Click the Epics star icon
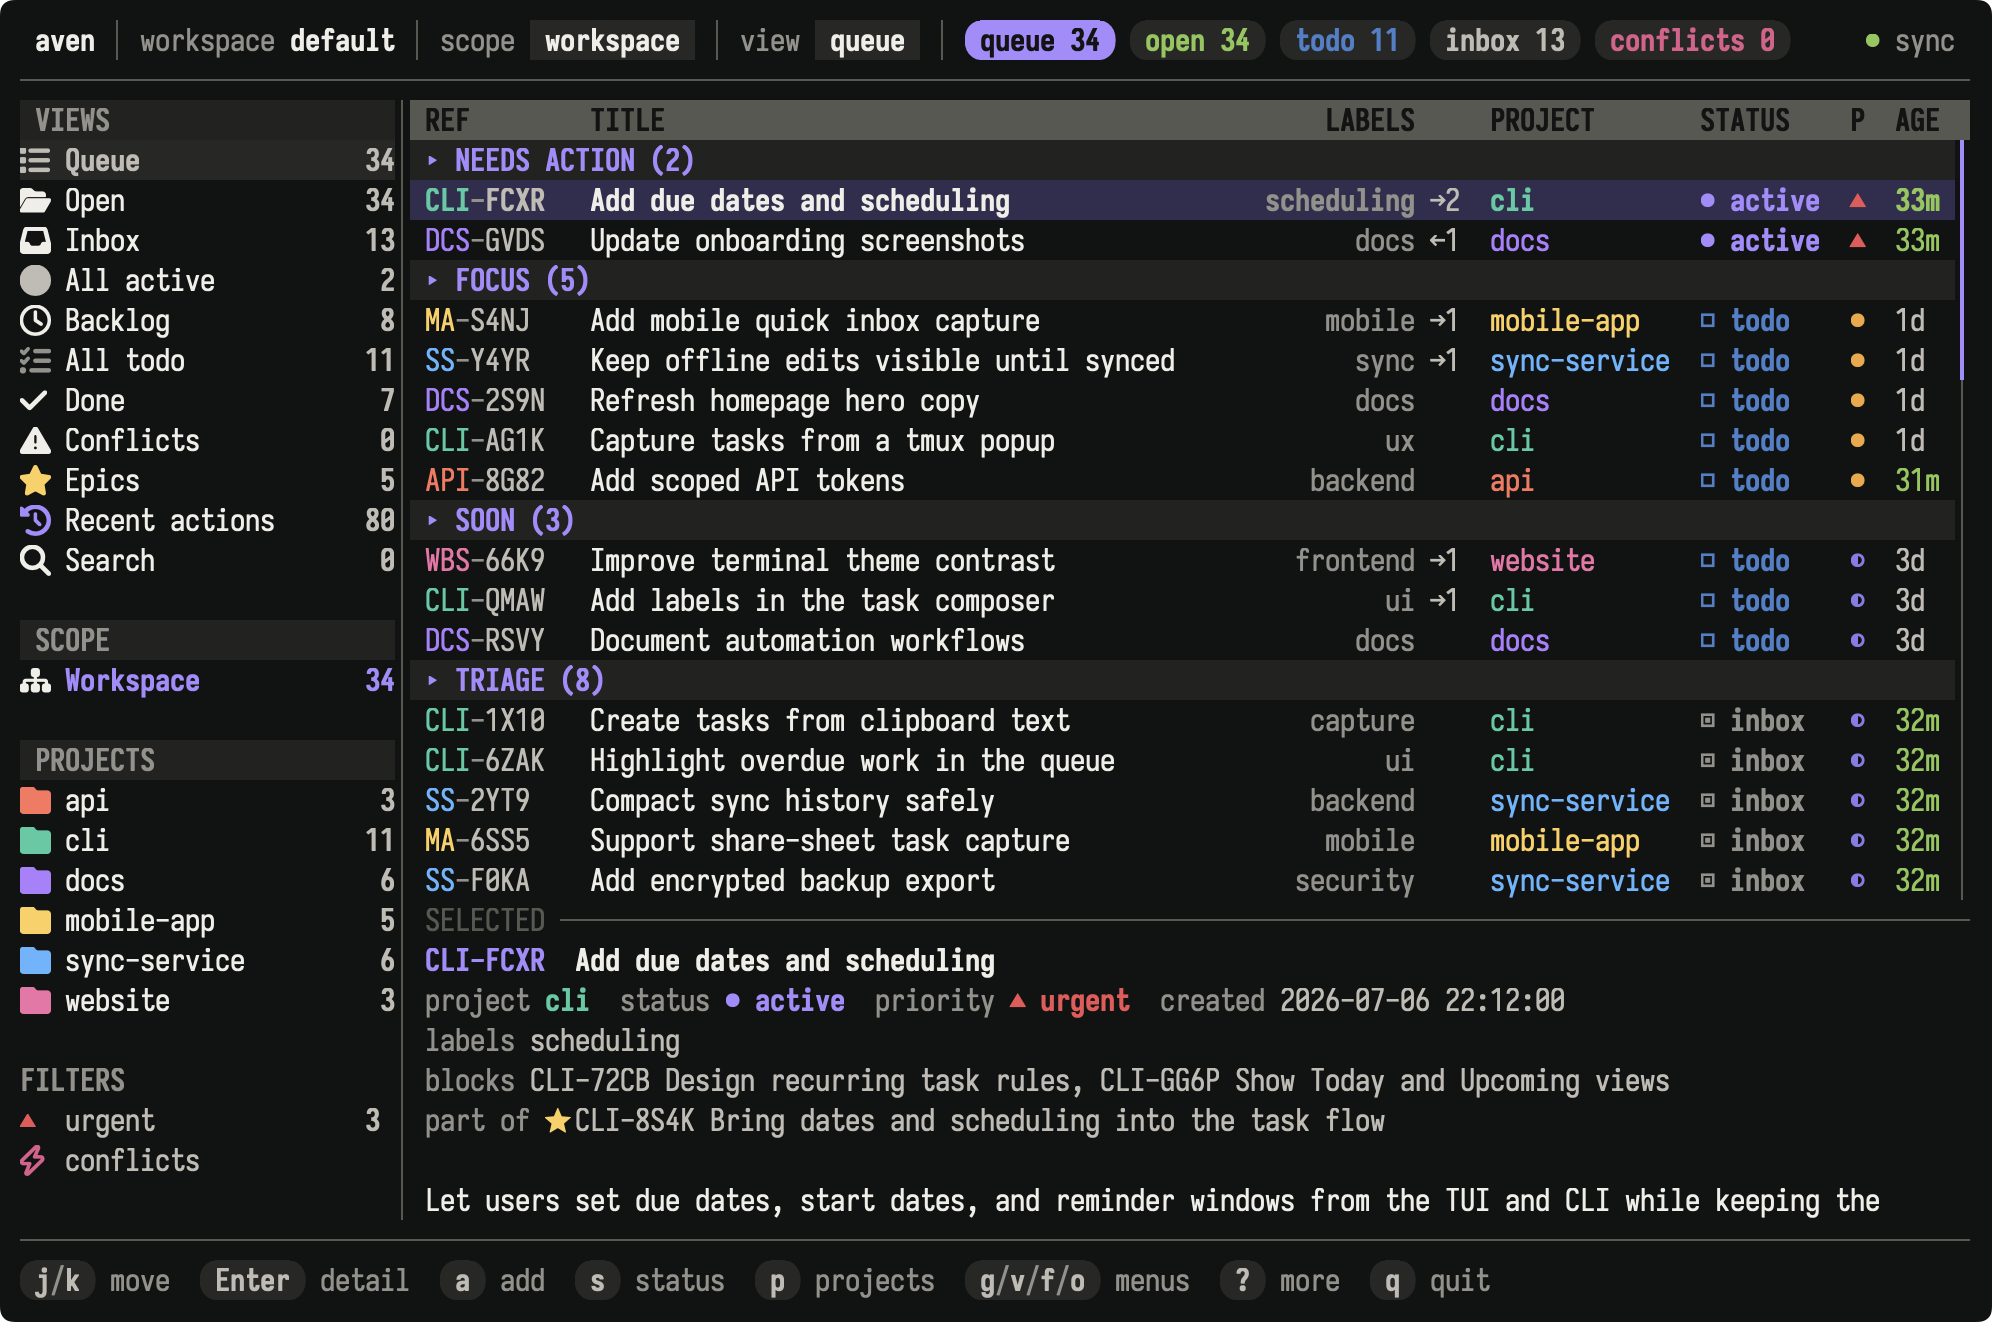Screen dimensions: 1992x1322 (x=35, y=480)
